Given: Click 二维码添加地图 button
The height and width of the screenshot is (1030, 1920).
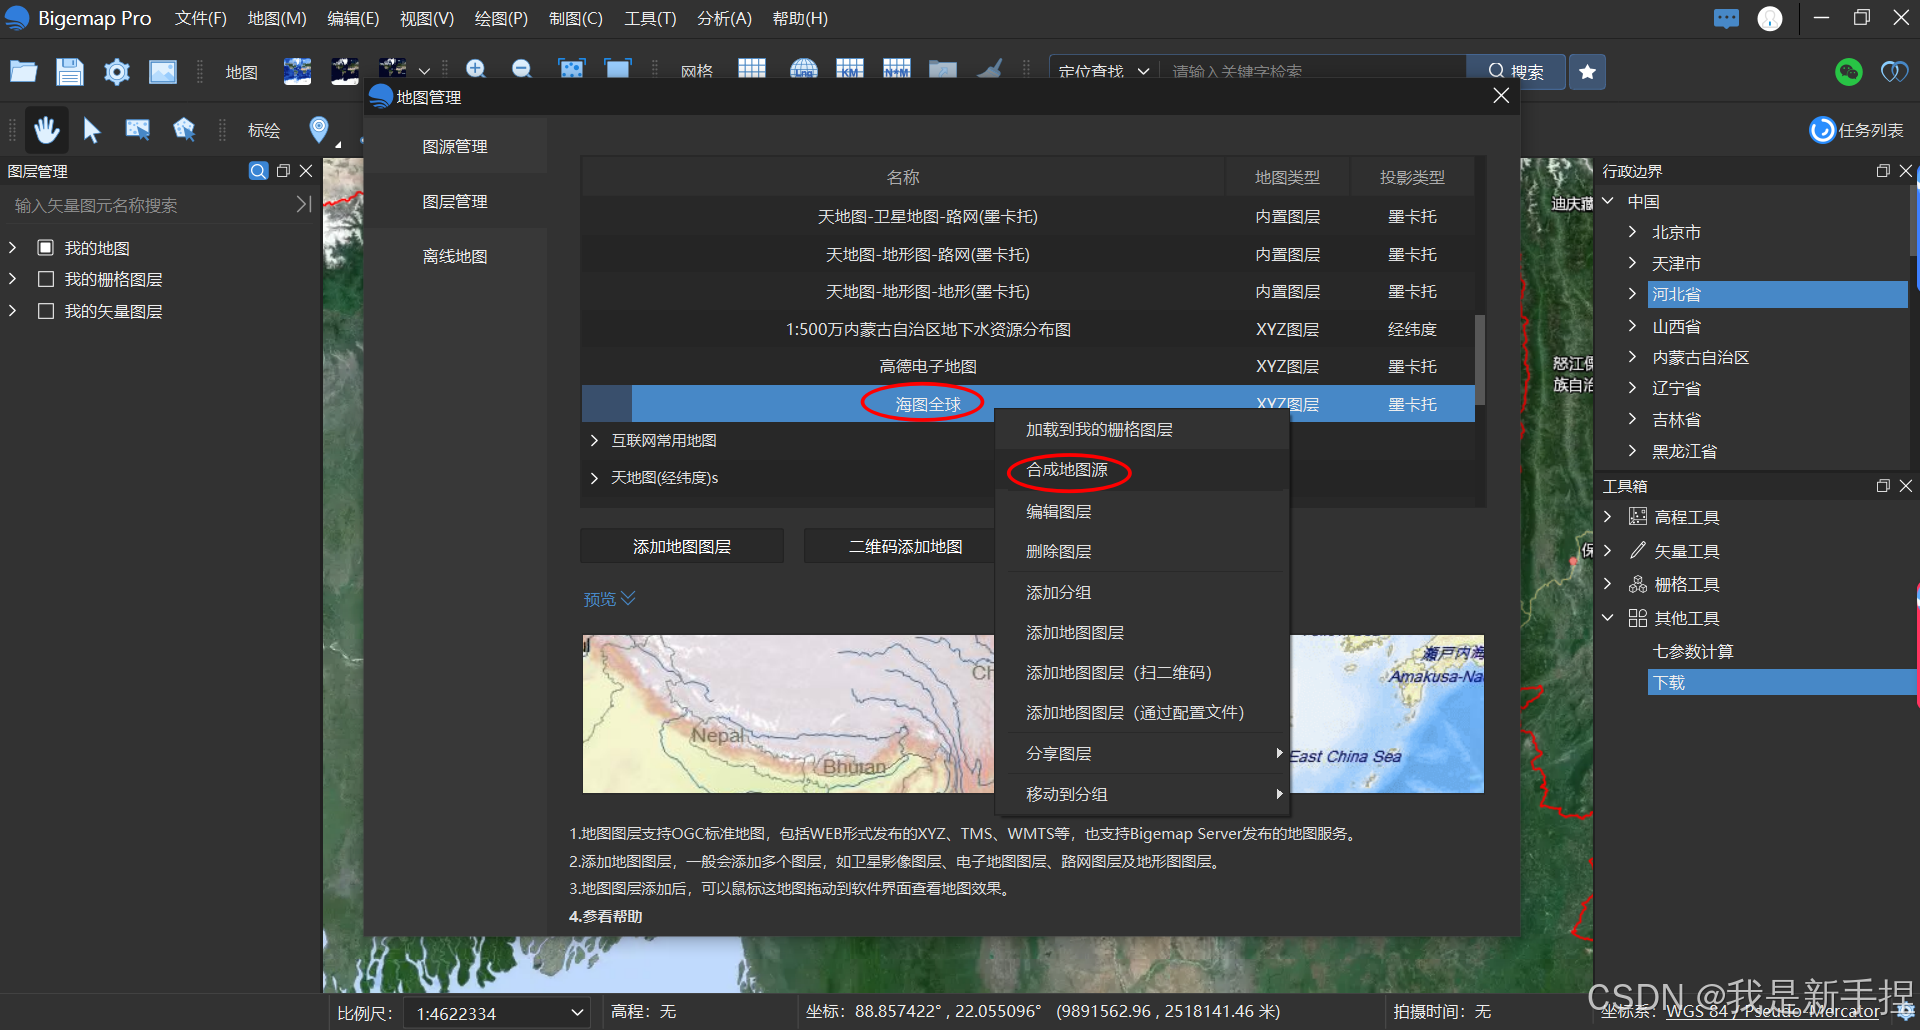Looking at the screenshot, I should coord(906,546).
